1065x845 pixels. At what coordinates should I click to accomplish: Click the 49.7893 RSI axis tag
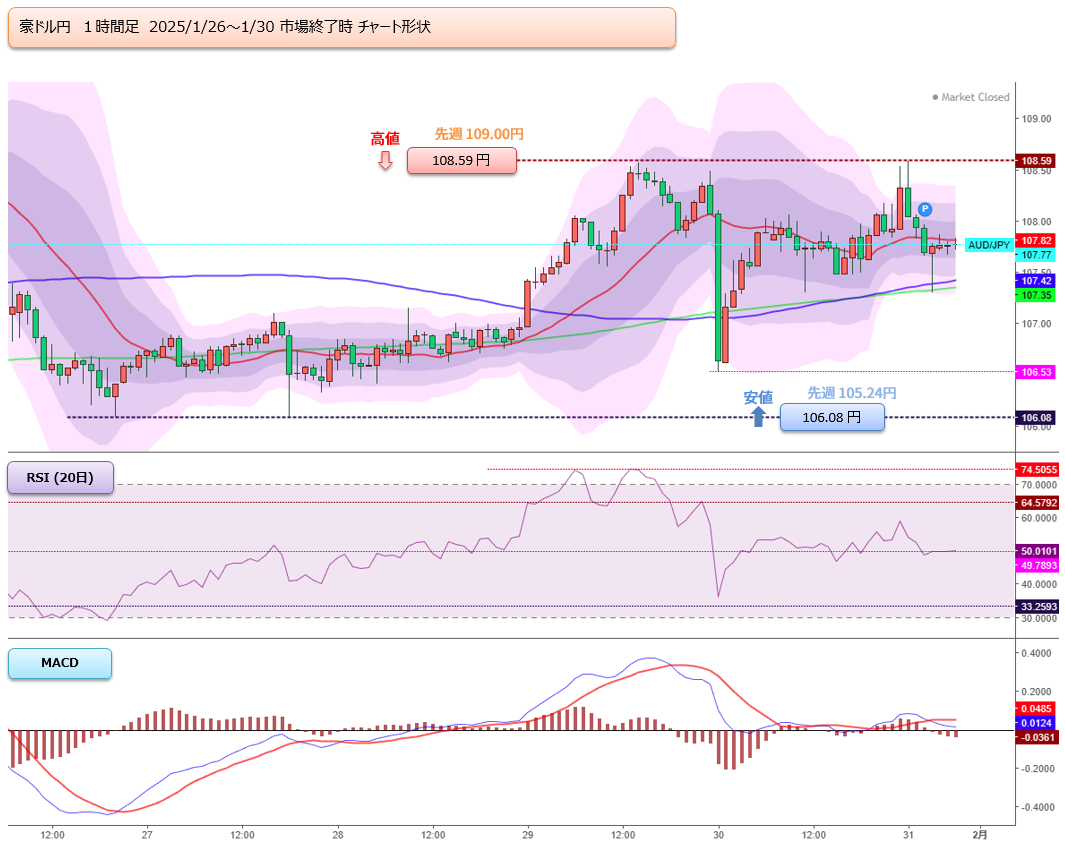[x=1038, y=565]
